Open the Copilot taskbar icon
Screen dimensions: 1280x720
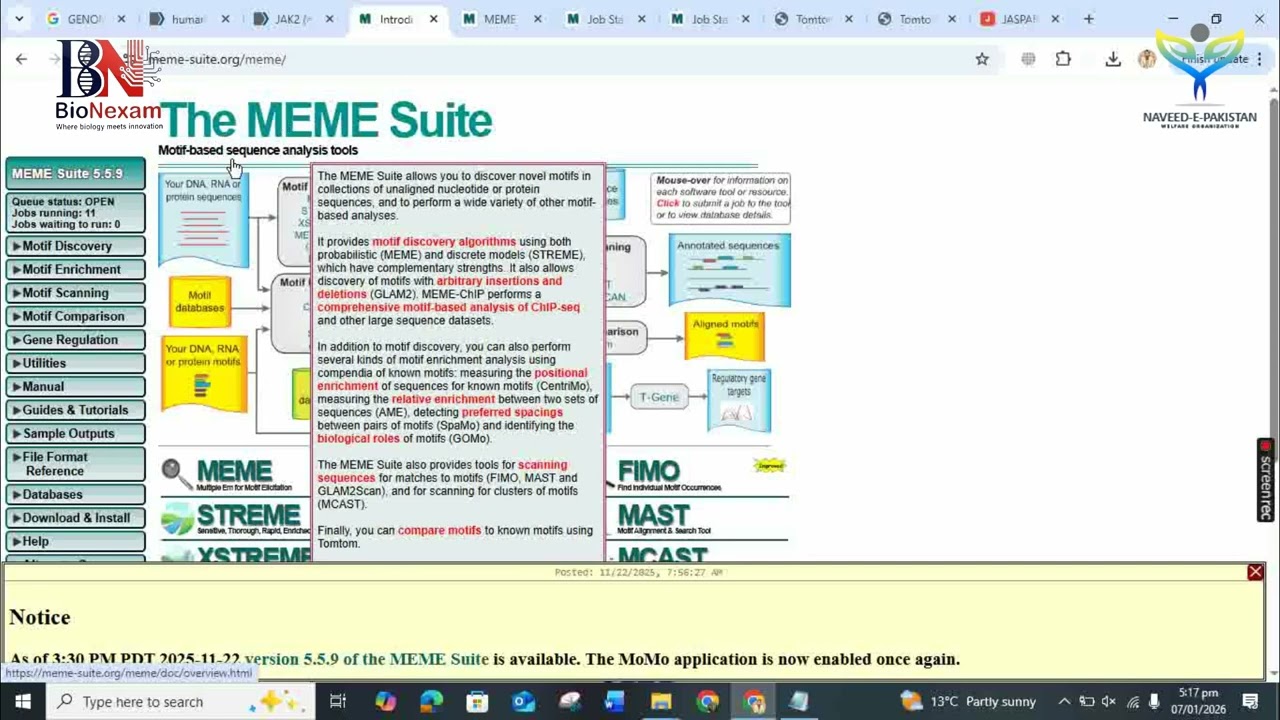(385, 701)
